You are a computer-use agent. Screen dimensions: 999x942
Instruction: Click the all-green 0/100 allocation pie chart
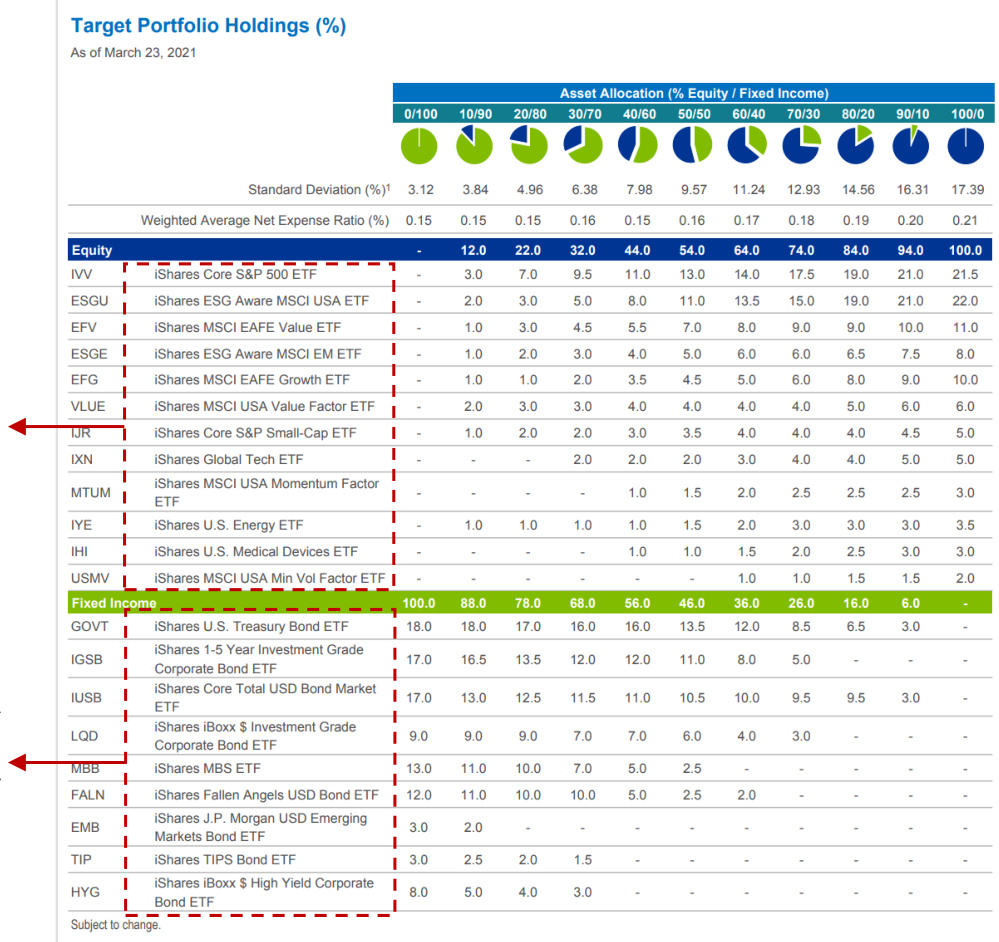420,147
